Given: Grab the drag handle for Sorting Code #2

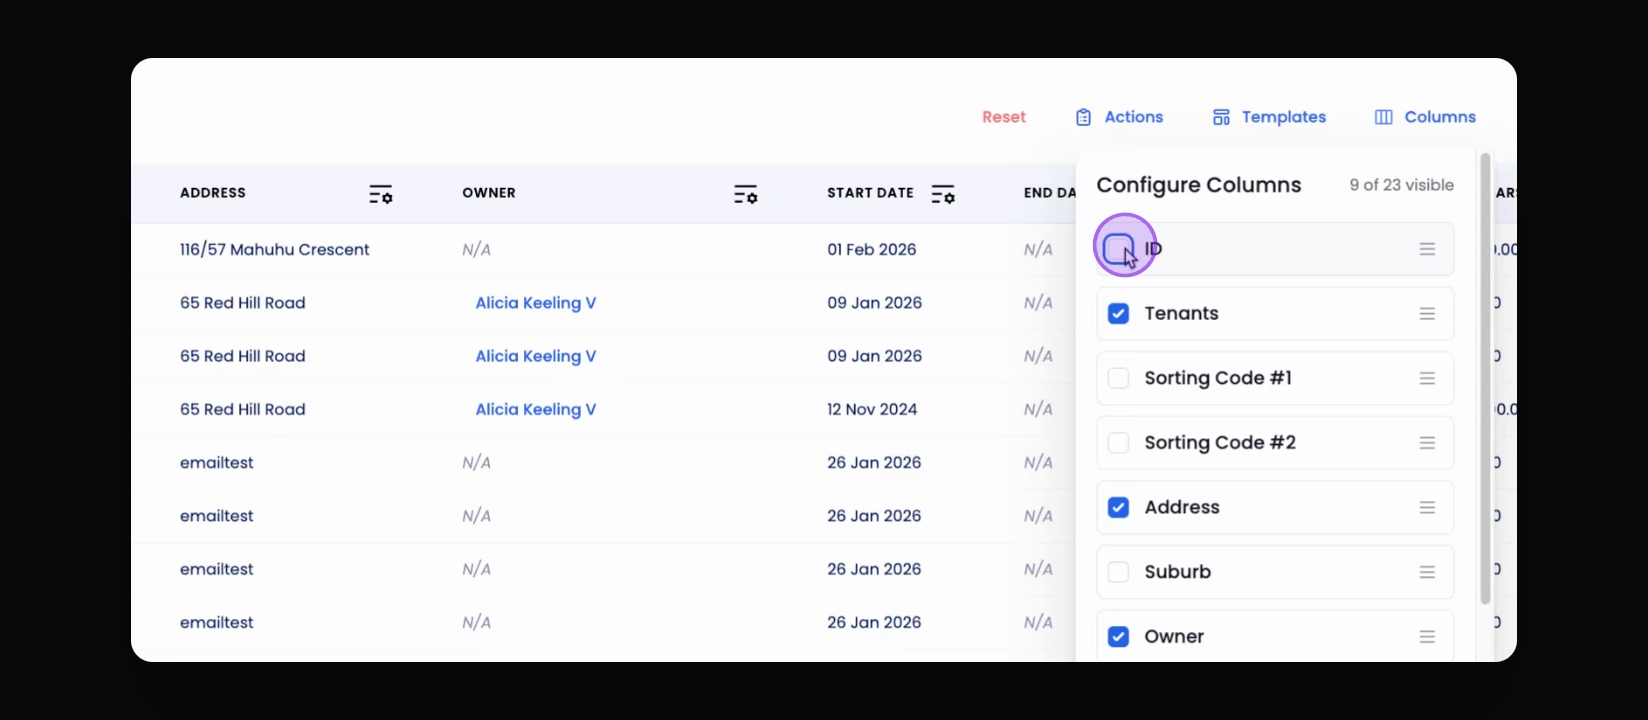Looking at the screenshot, I should tap(1427, 443).
